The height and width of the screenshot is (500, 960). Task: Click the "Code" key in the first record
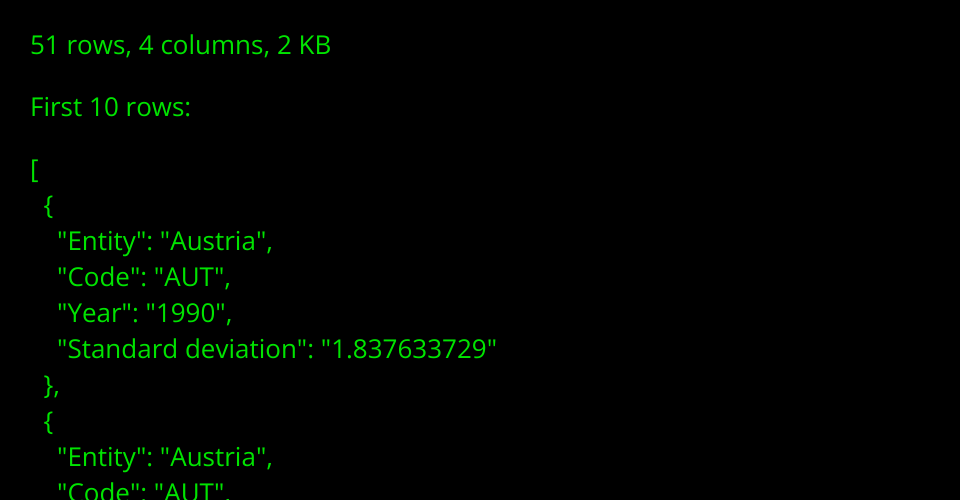[95, 277]
